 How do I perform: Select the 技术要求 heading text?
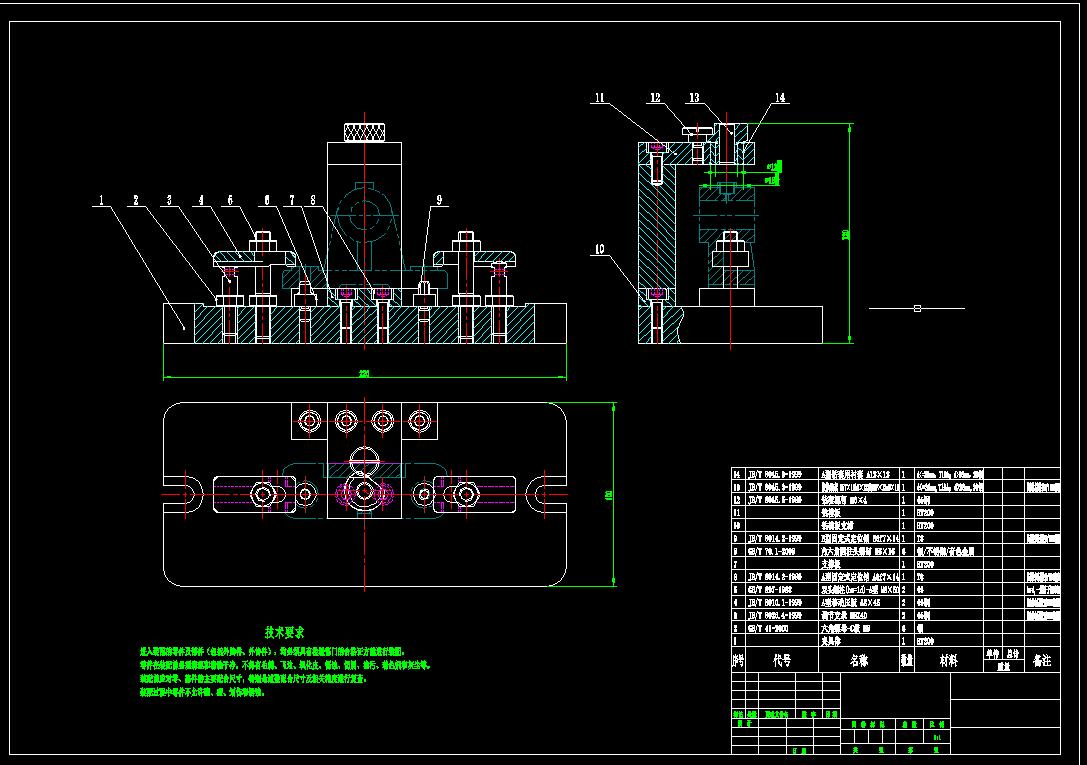click(284, 633)
